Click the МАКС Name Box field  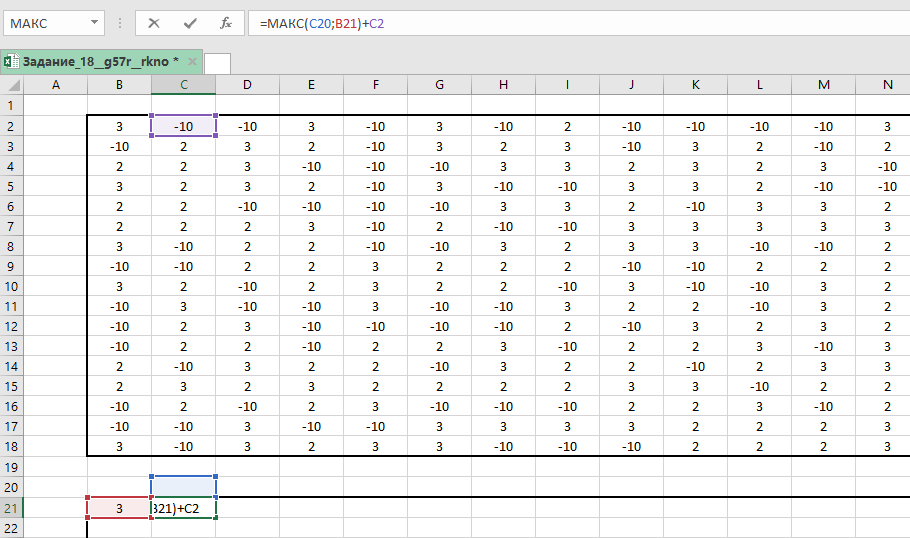click(x=45, y=22)
